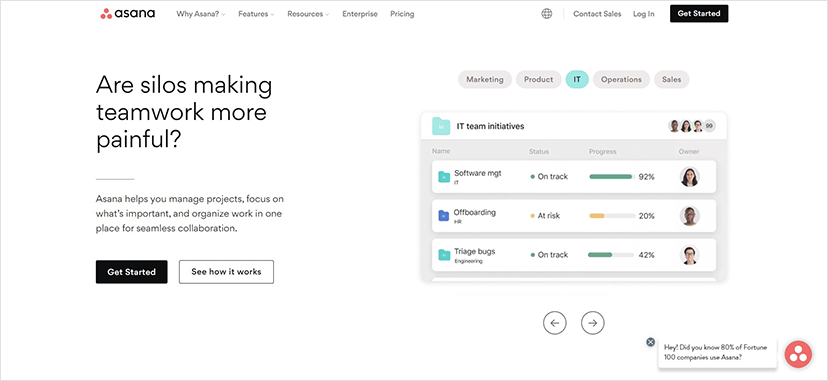Click the green status dot for Software mgt
The width and height of the screenshot is (828, 381).
click(x=532, y=177)
